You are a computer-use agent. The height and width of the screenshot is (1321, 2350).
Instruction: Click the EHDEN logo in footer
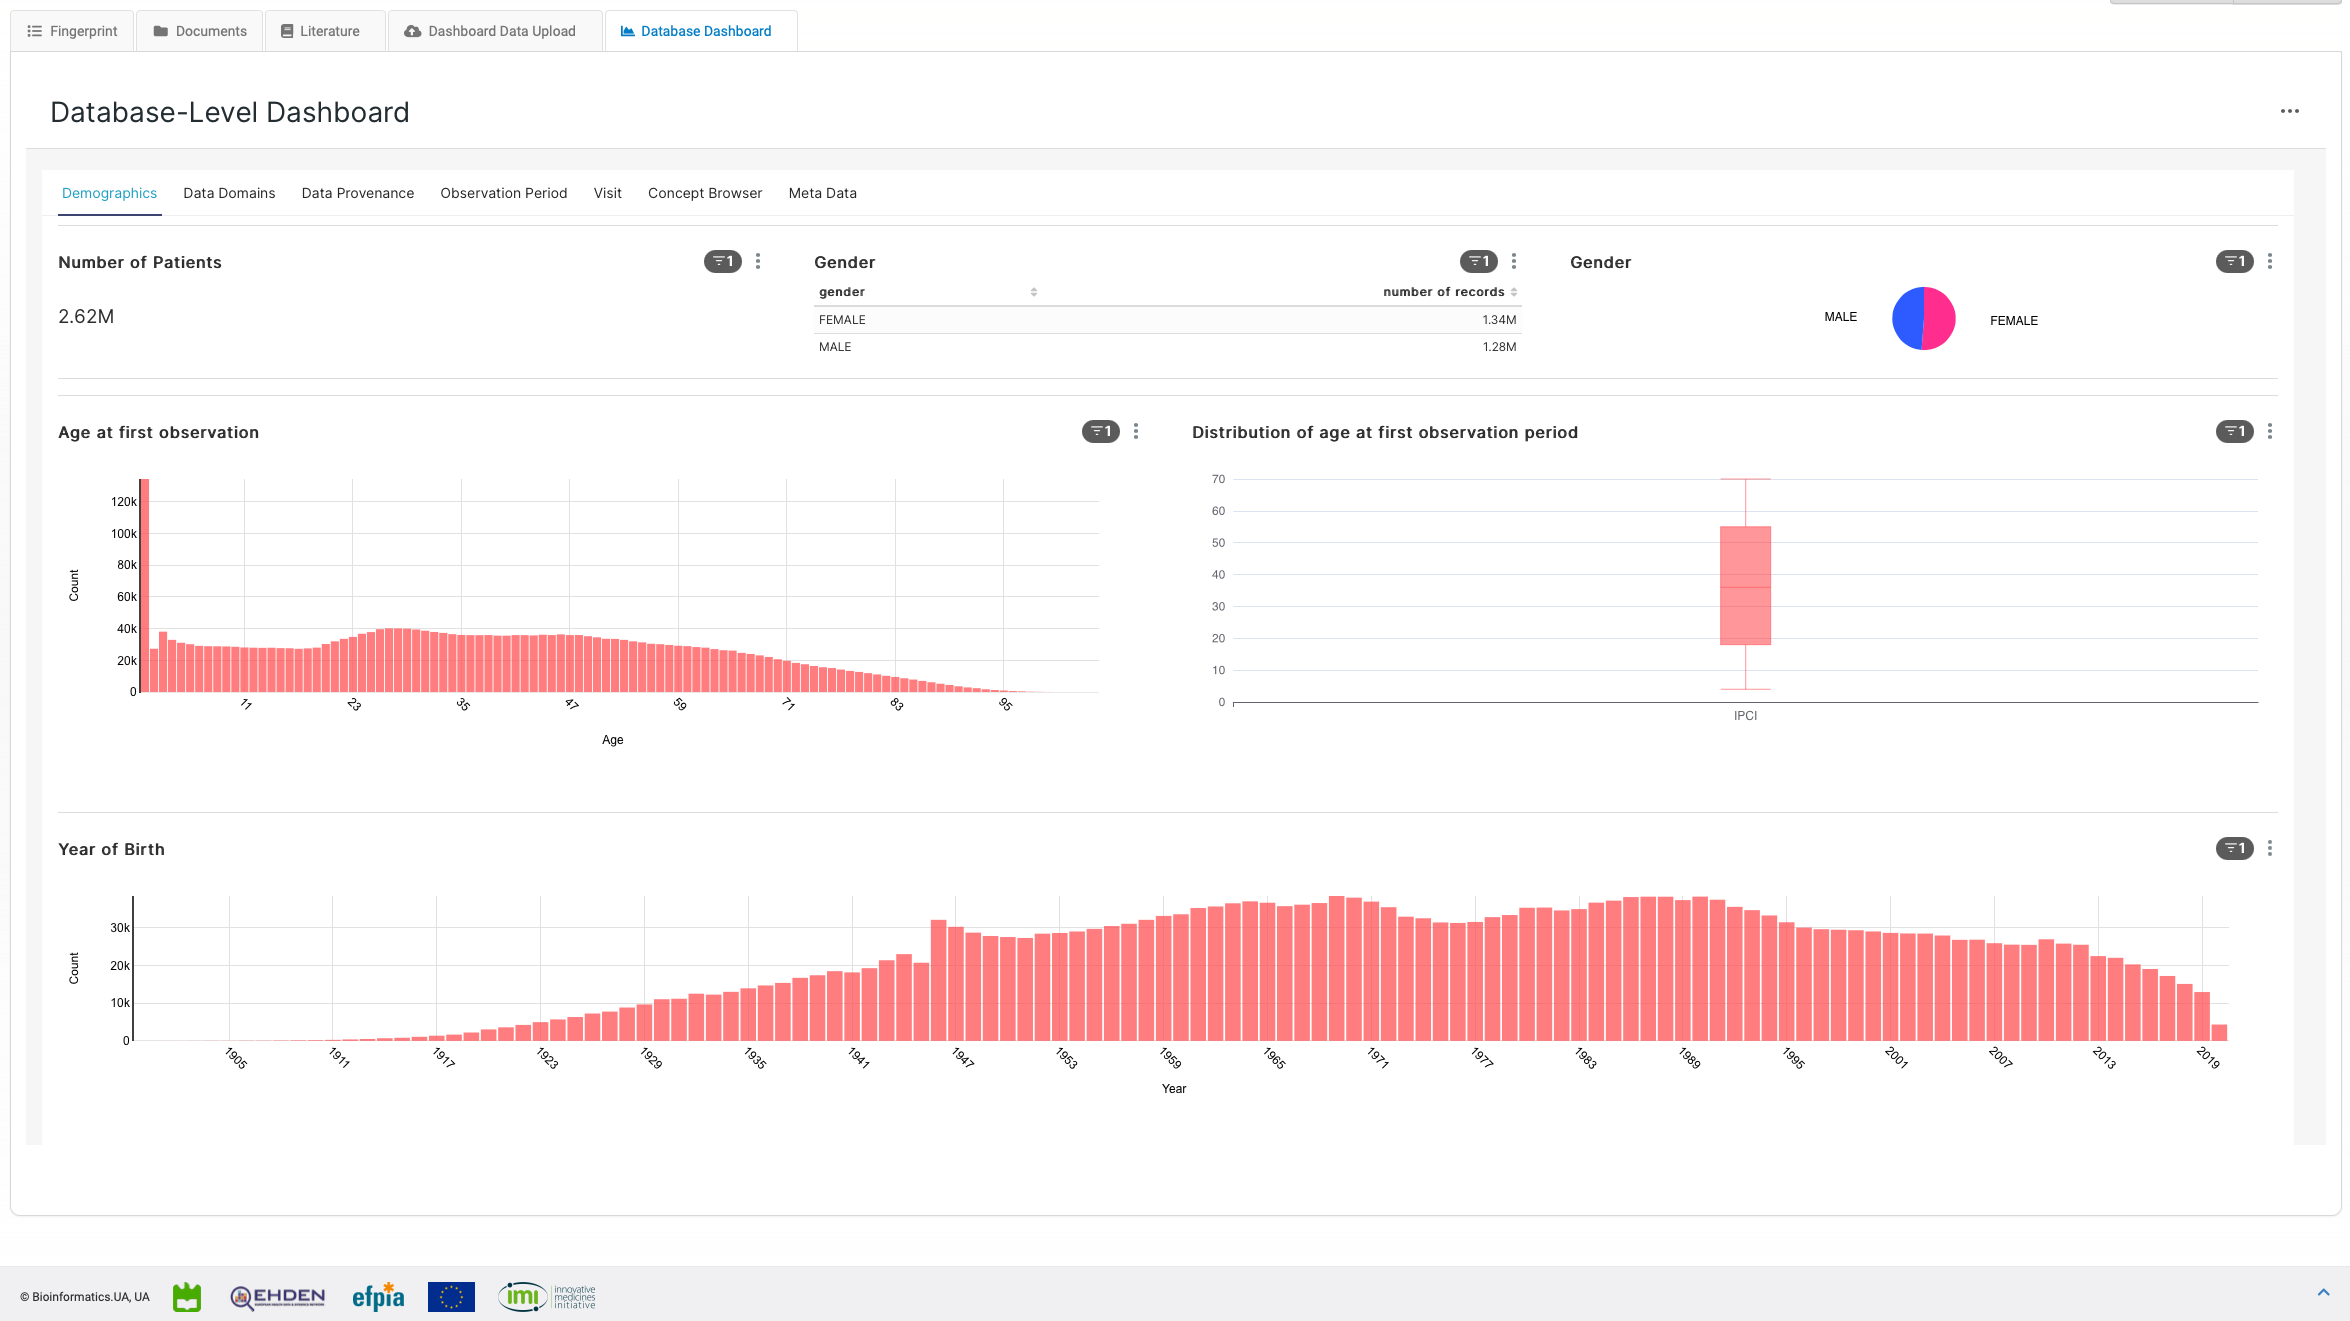point(278,1297)
